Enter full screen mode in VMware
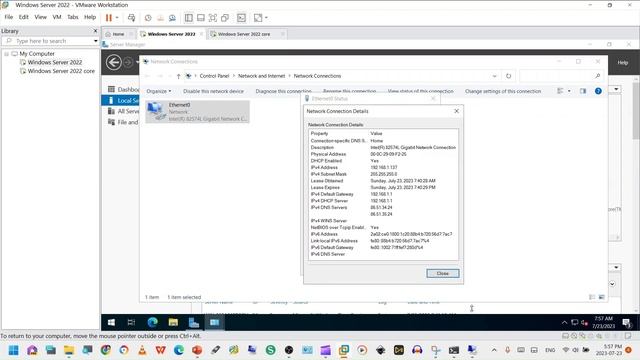This screenshot has width=640, height=360. [213, 18]
